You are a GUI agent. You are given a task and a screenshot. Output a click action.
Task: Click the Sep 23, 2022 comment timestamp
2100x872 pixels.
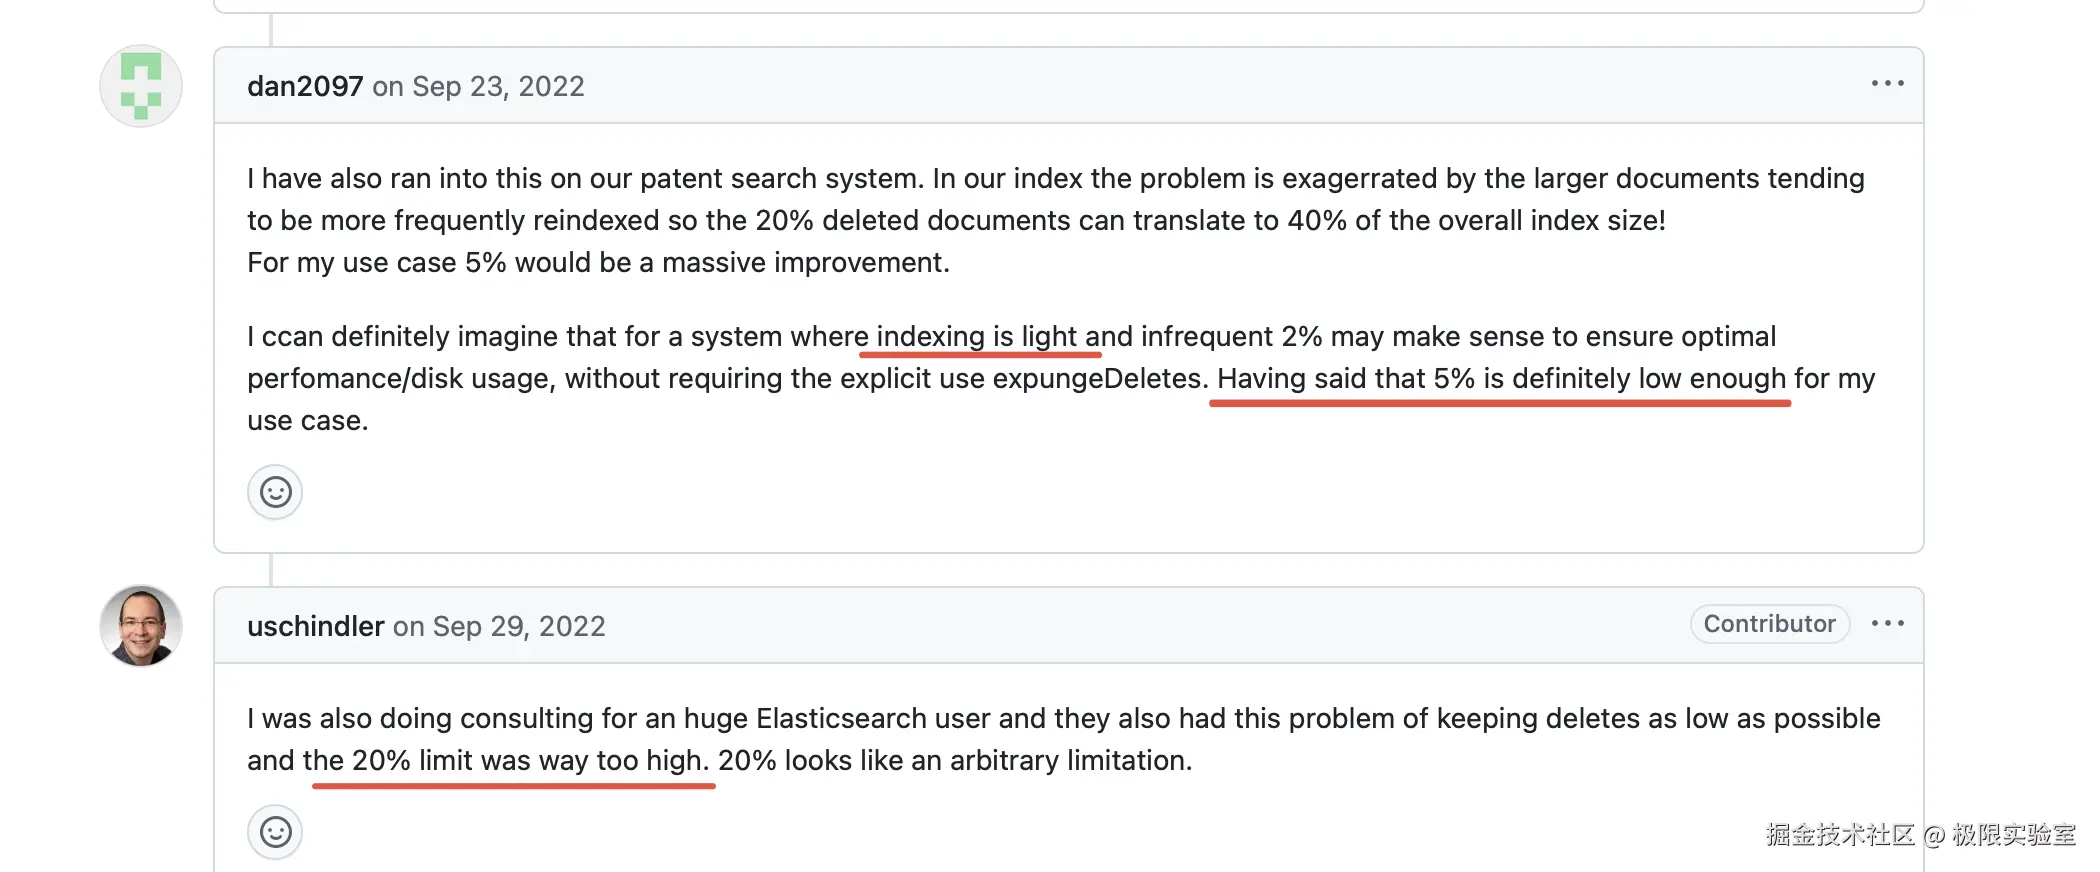pos(498,86)
